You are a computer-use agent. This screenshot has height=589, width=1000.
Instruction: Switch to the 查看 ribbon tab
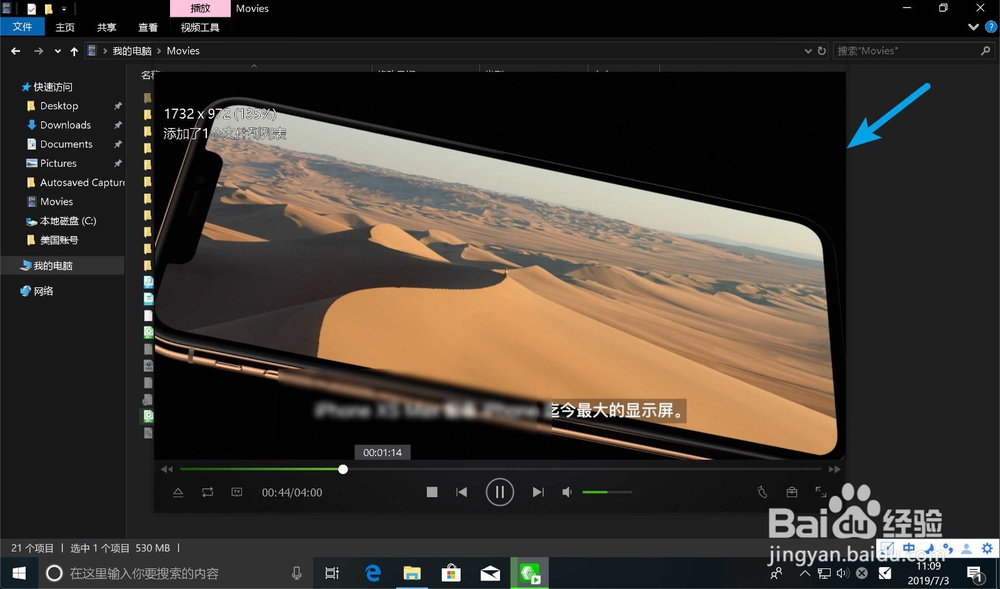click(x=148, y=27)
